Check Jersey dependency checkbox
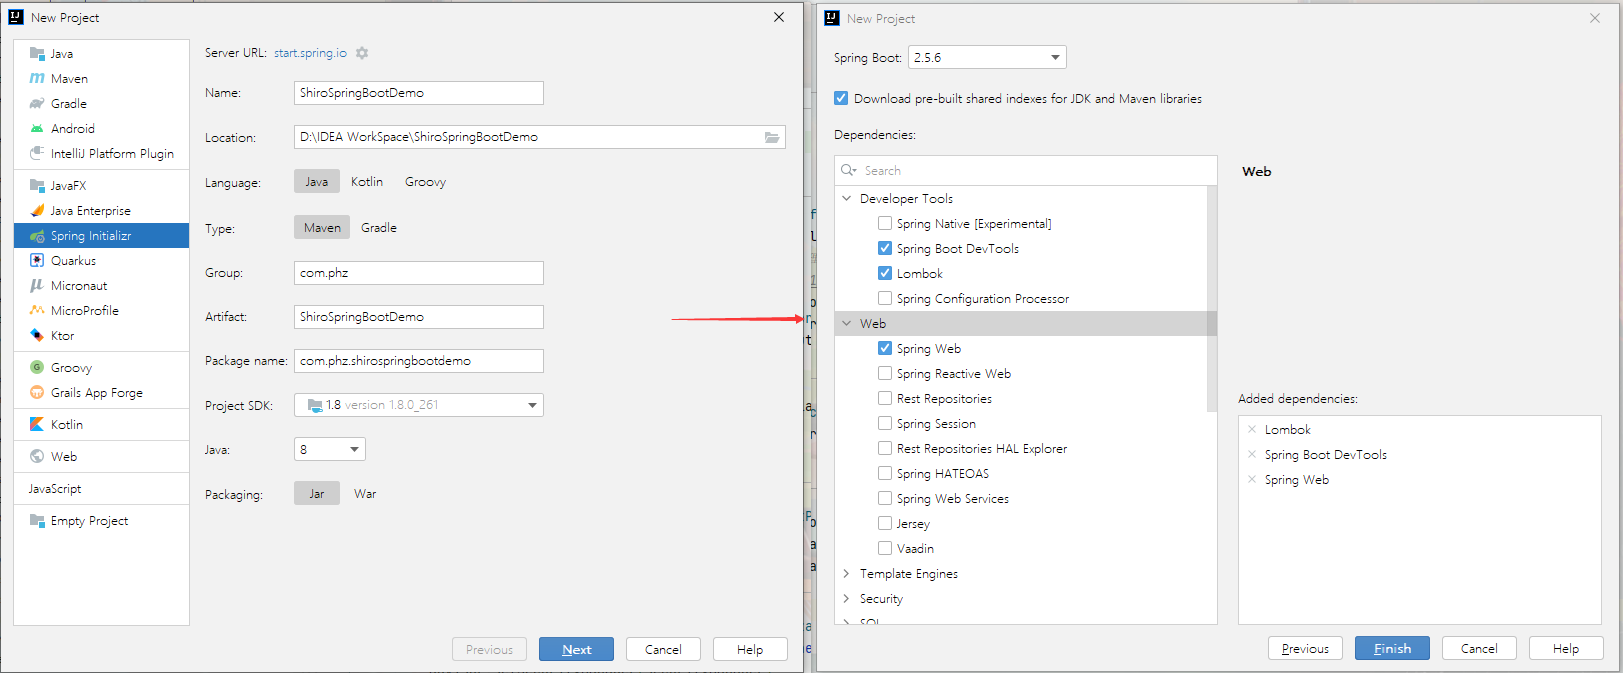Screen dimensions: 1623x673 885,524
